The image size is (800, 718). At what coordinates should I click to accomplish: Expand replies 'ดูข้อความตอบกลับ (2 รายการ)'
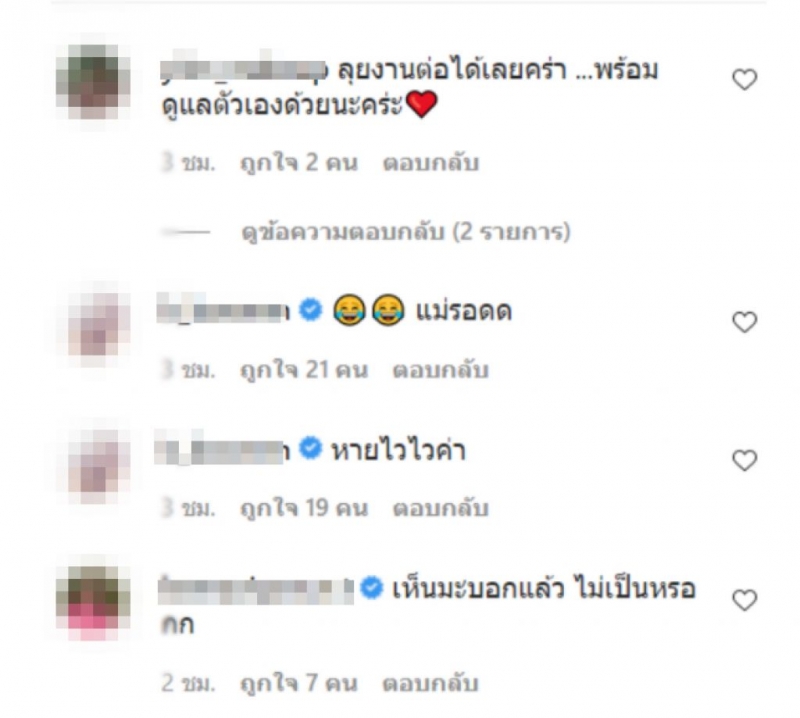[406, 232]
